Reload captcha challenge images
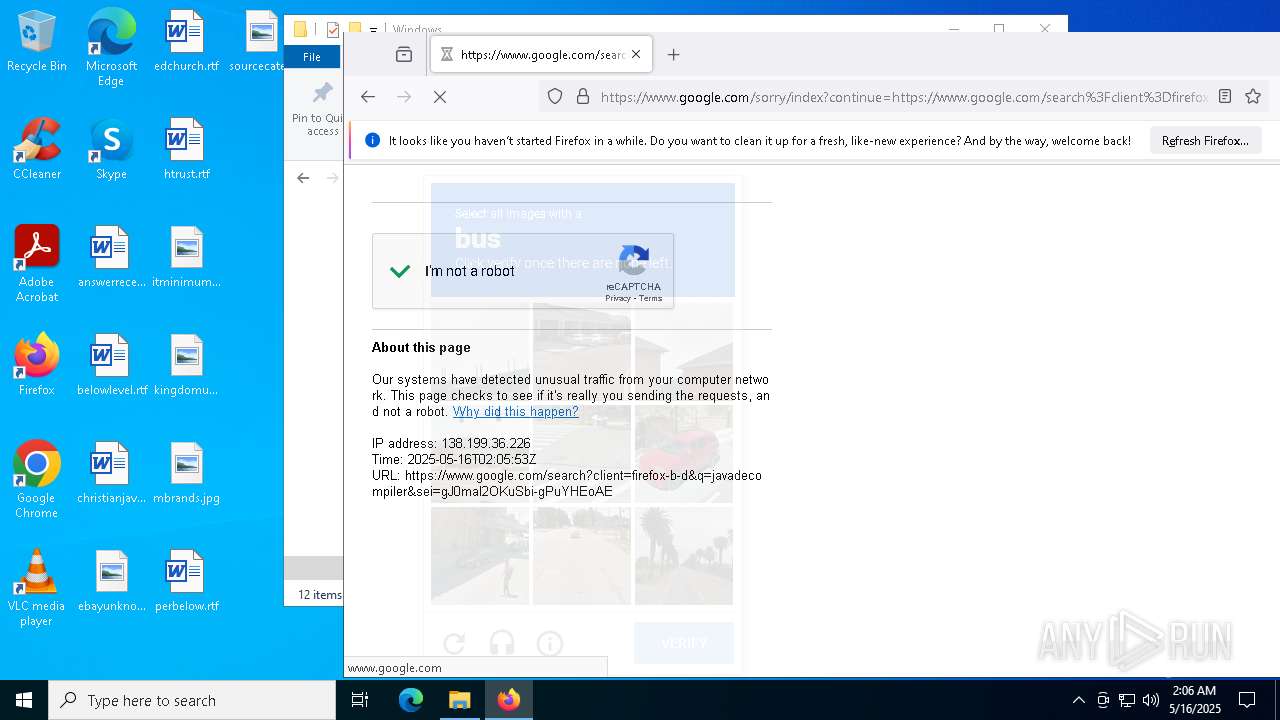 [x=454, y=643]
